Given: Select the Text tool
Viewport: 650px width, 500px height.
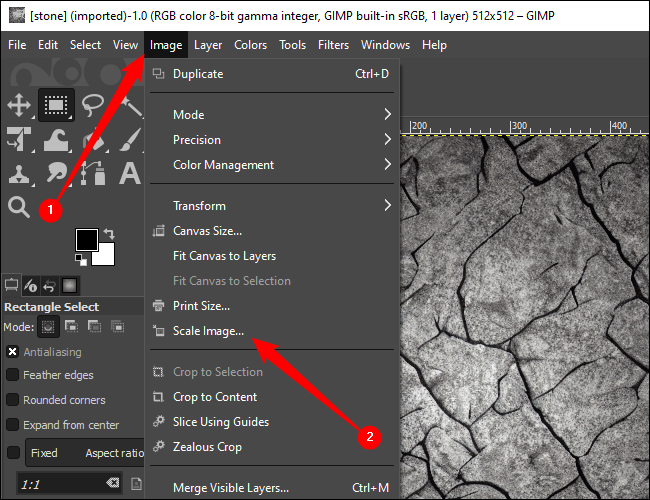Looking at the screenshot, I should coord(130,173).
